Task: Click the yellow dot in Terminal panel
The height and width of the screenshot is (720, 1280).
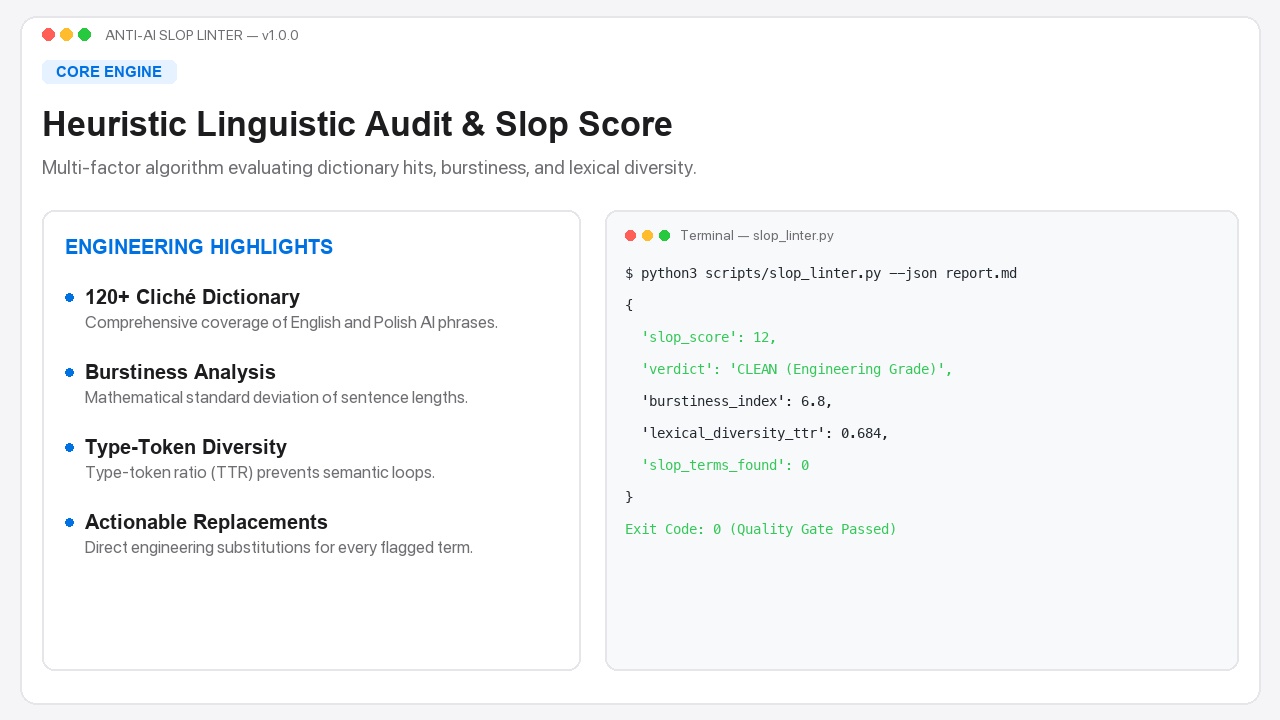Action: tap(647, 236)
